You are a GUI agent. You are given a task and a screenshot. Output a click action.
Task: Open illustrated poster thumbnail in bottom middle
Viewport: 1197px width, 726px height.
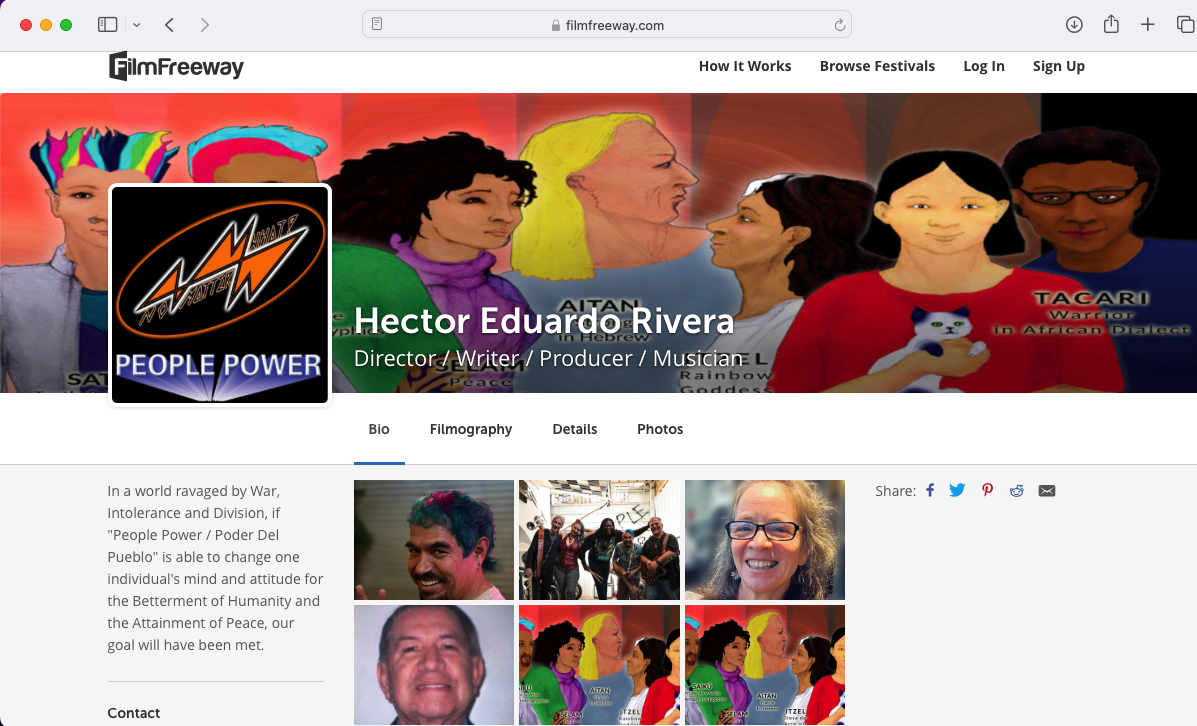[599, 665]
